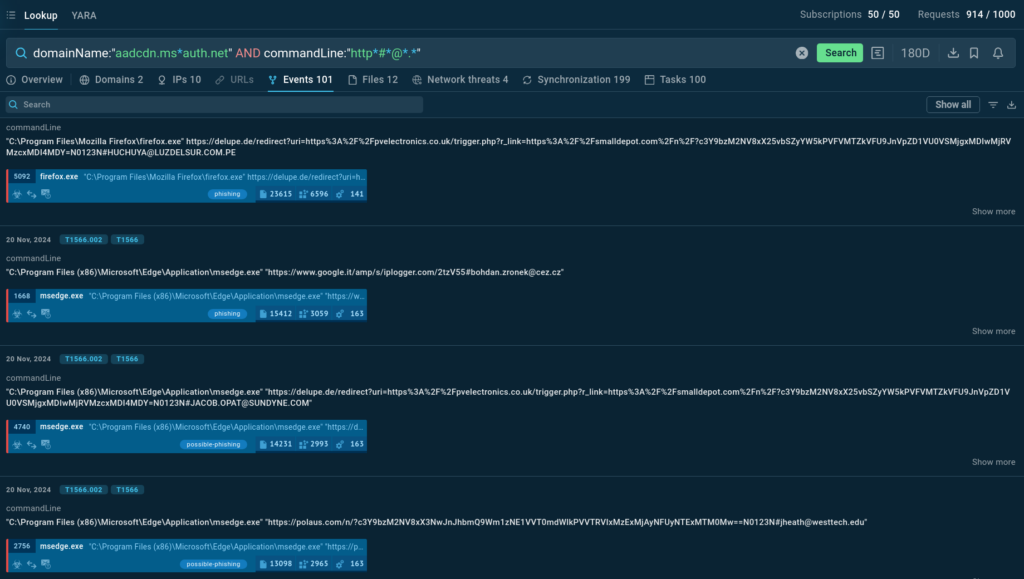Clear the search query with the X icon

(802, 53)
